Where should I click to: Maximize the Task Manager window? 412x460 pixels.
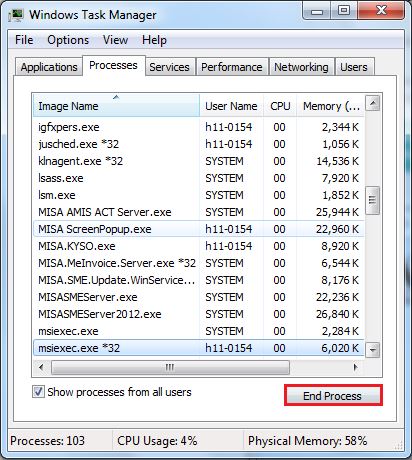344,11
